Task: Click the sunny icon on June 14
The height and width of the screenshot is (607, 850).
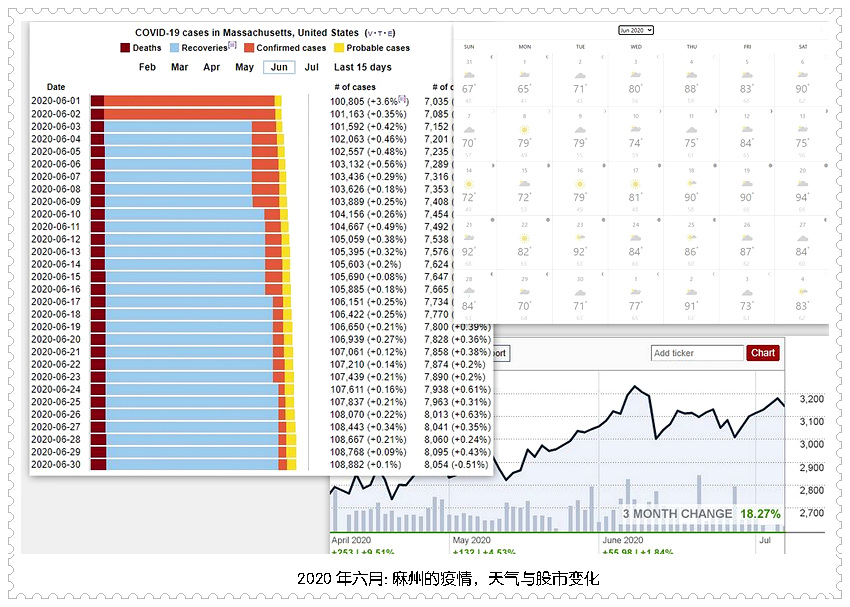Action: click(469, 184)
